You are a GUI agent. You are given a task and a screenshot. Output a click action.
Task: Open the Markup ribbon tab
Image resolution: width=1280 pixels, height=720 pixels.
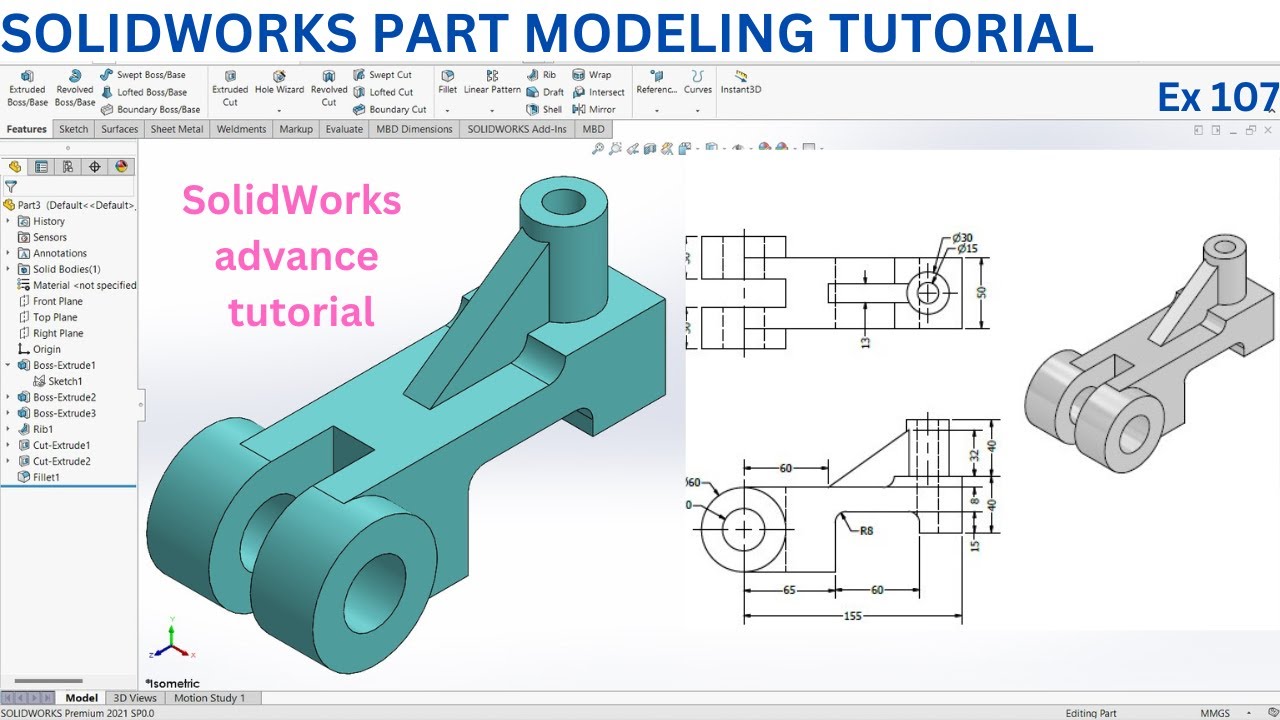coord(296,129)
